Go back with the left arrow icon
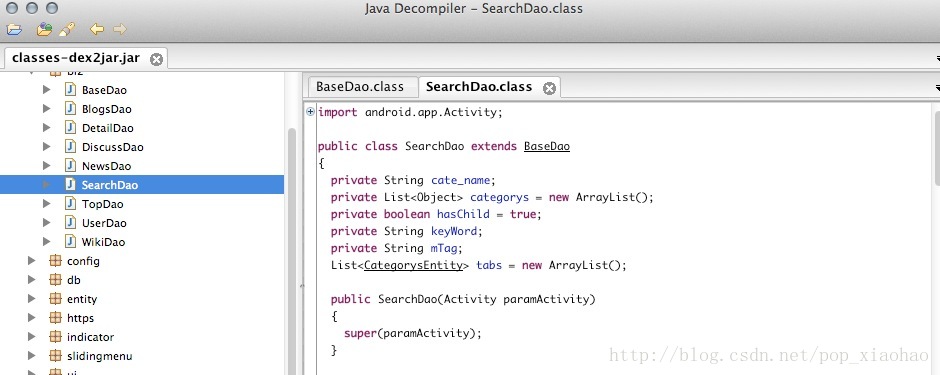The height and width of the screenshot is (375, 940). pos(97,29)
